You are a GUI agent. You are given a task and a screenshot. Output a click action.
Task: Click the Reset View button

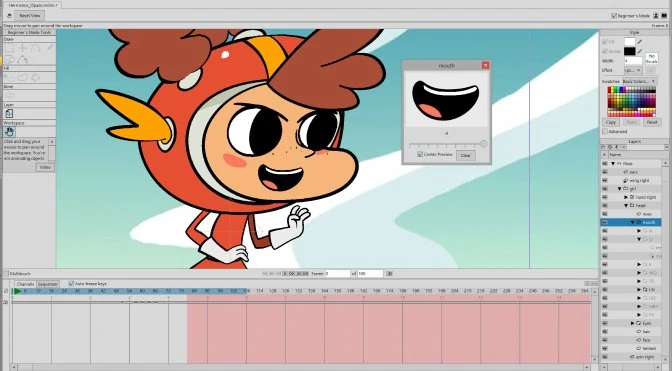pyautogui.click(x=30, y=16)
